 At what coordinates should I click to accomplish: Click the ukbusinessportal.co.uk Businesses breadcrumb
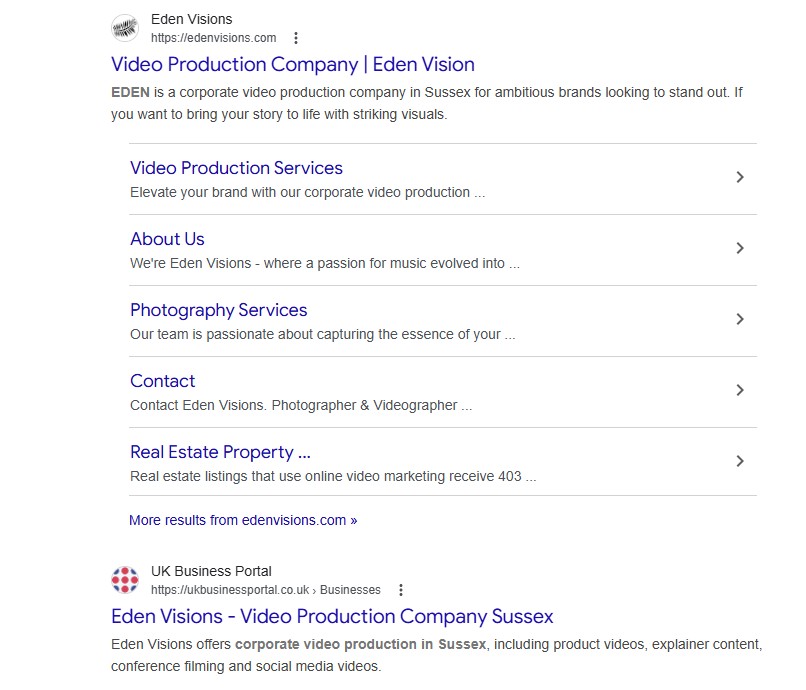click(x=265, y=590)
